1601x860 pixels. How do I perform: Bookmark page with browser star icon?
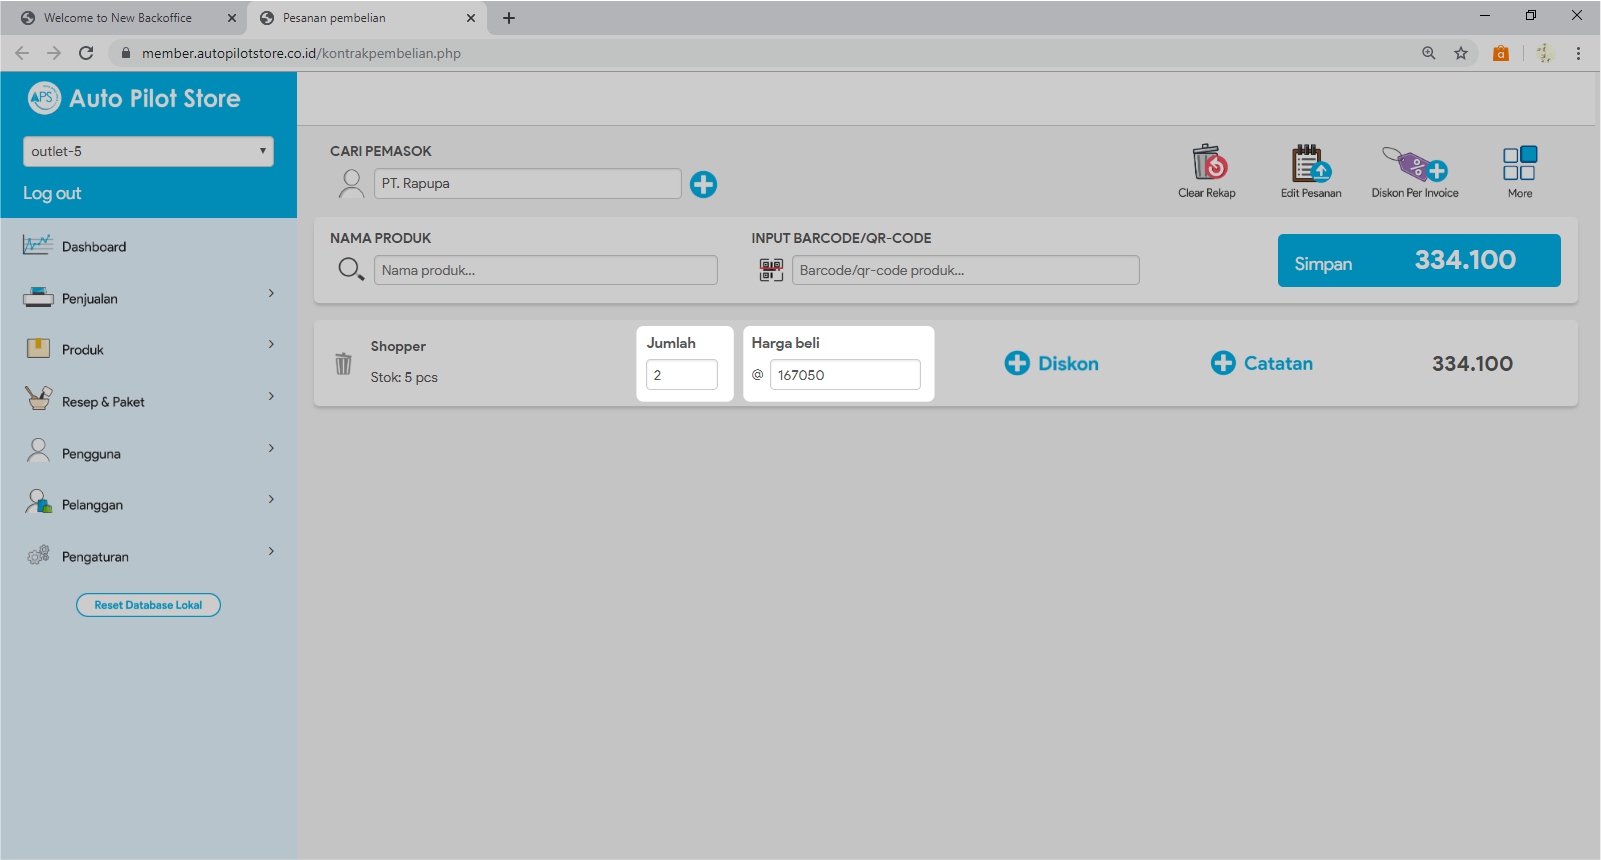coord(1461,53)
